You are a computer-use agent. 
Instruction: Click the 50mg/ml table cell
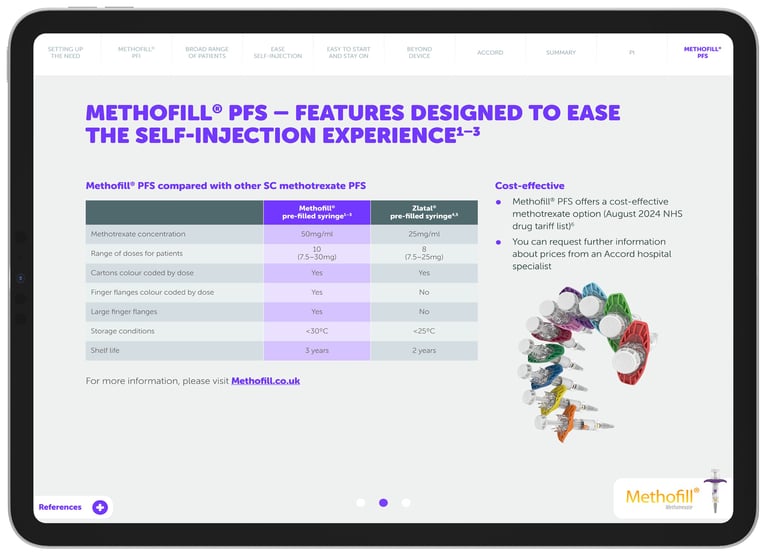[317, 234]
